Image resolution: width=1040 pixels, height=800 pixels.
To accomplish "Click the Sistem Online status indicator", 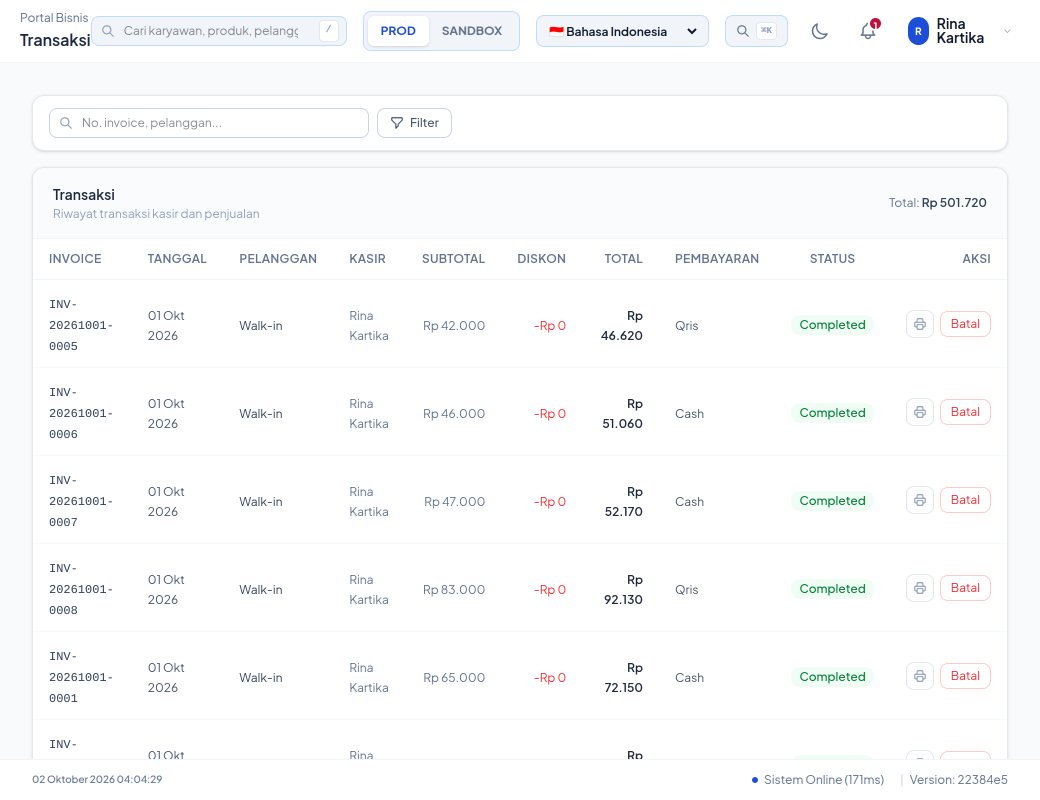I will [x=818, y=779].
